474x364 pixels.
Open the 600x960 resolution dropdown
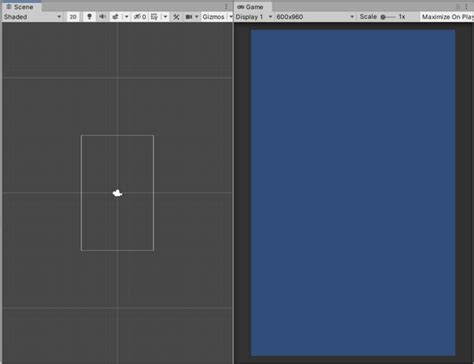(315, 17)
